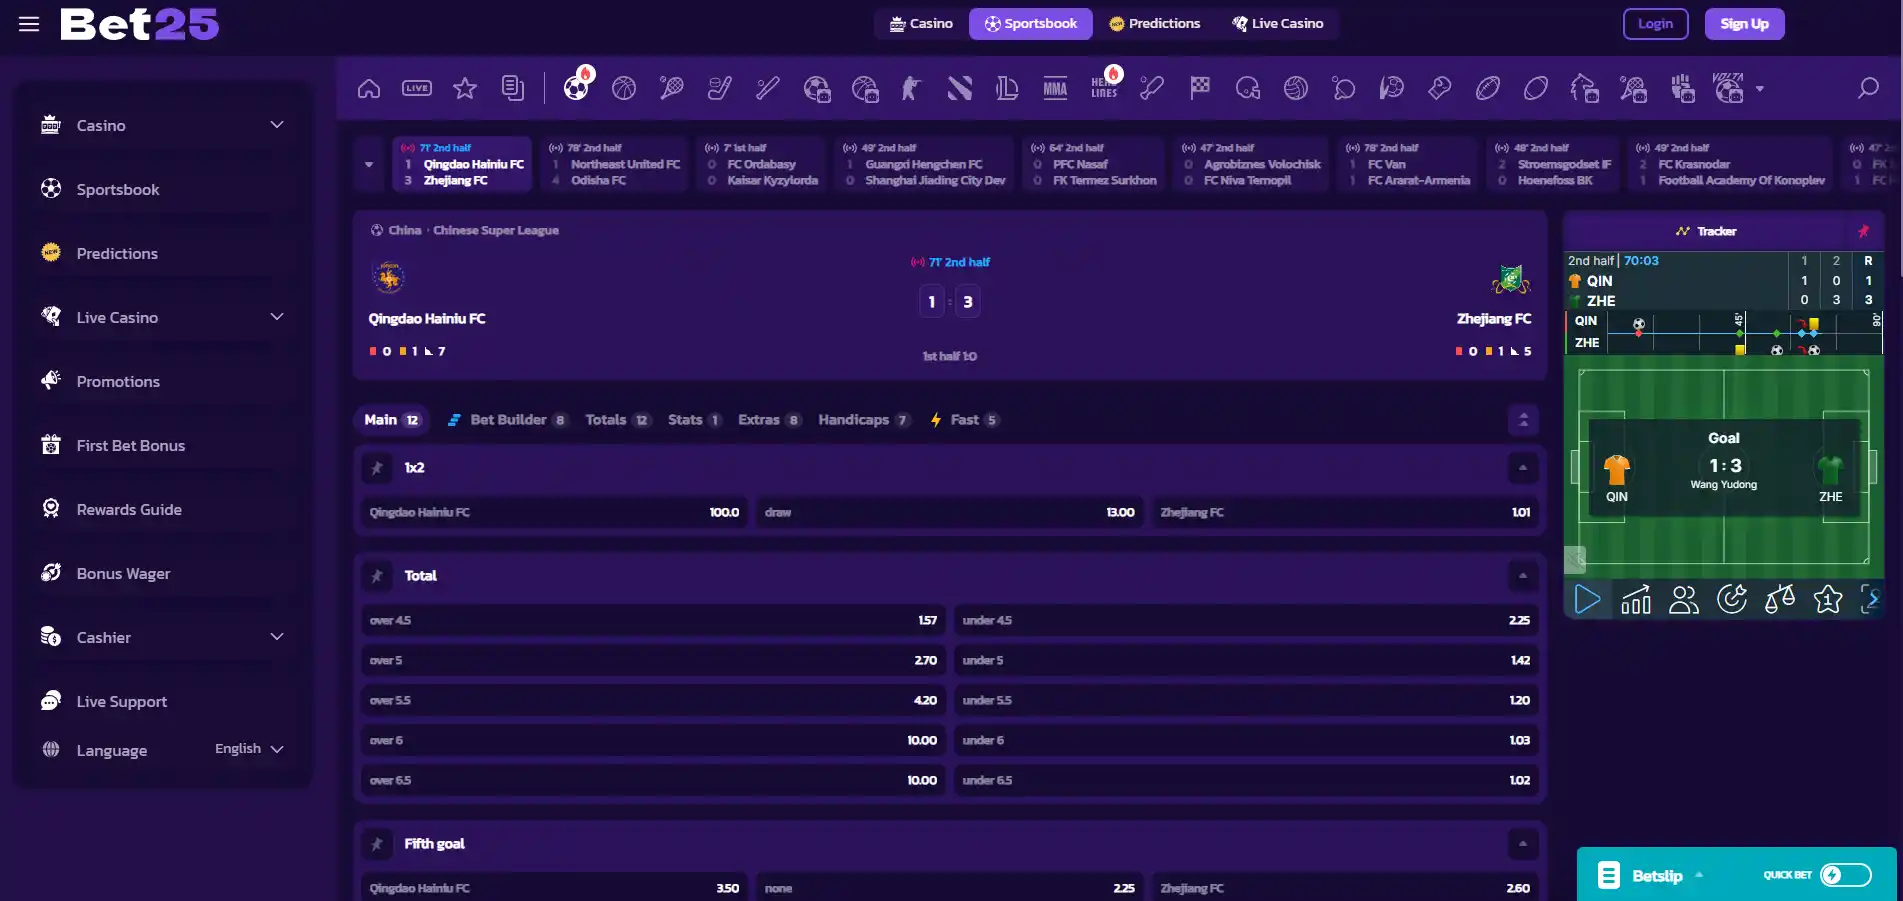Select the MMA icon
Screen dimensions: 1903x901
pos(1055,89)
